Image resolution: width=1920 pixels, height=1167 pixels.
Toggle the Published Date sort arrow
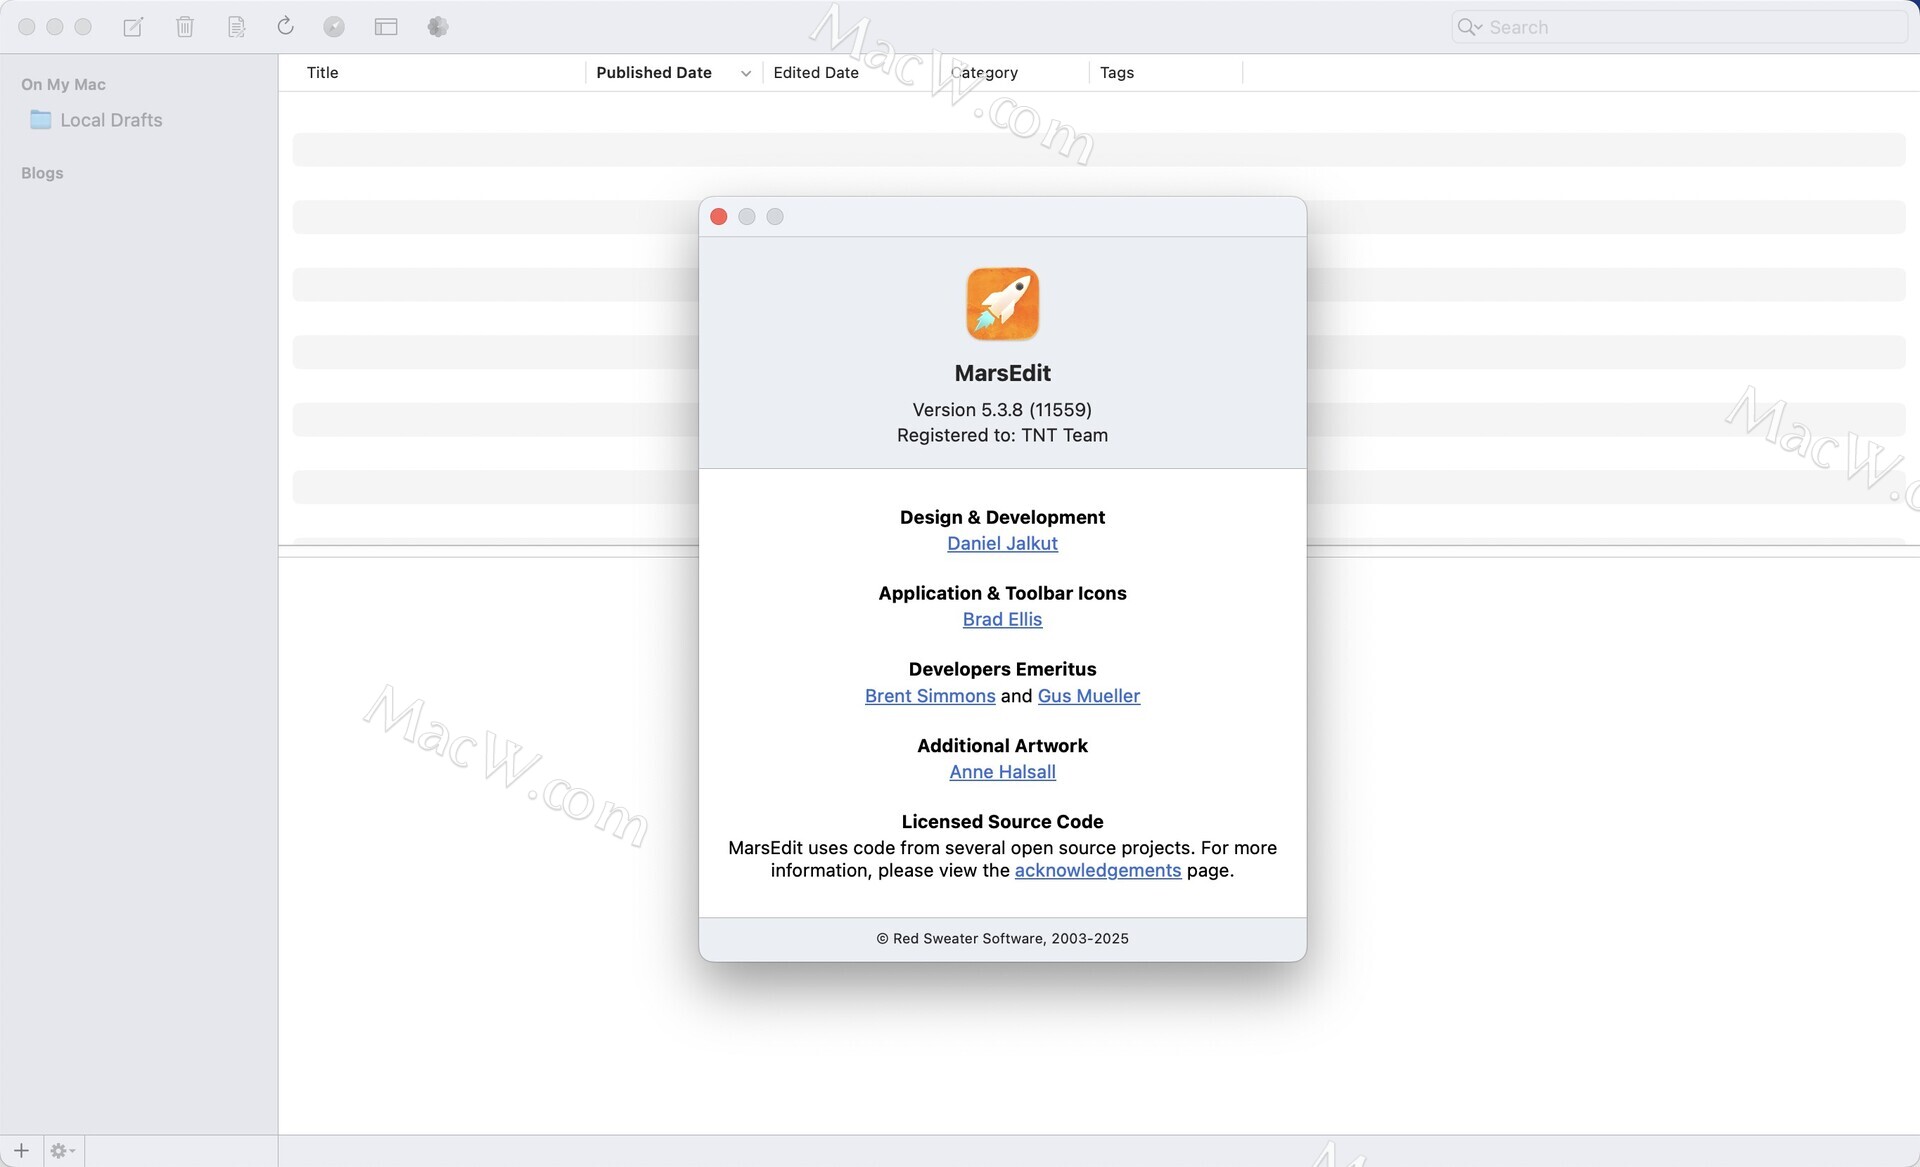point(745,73)
